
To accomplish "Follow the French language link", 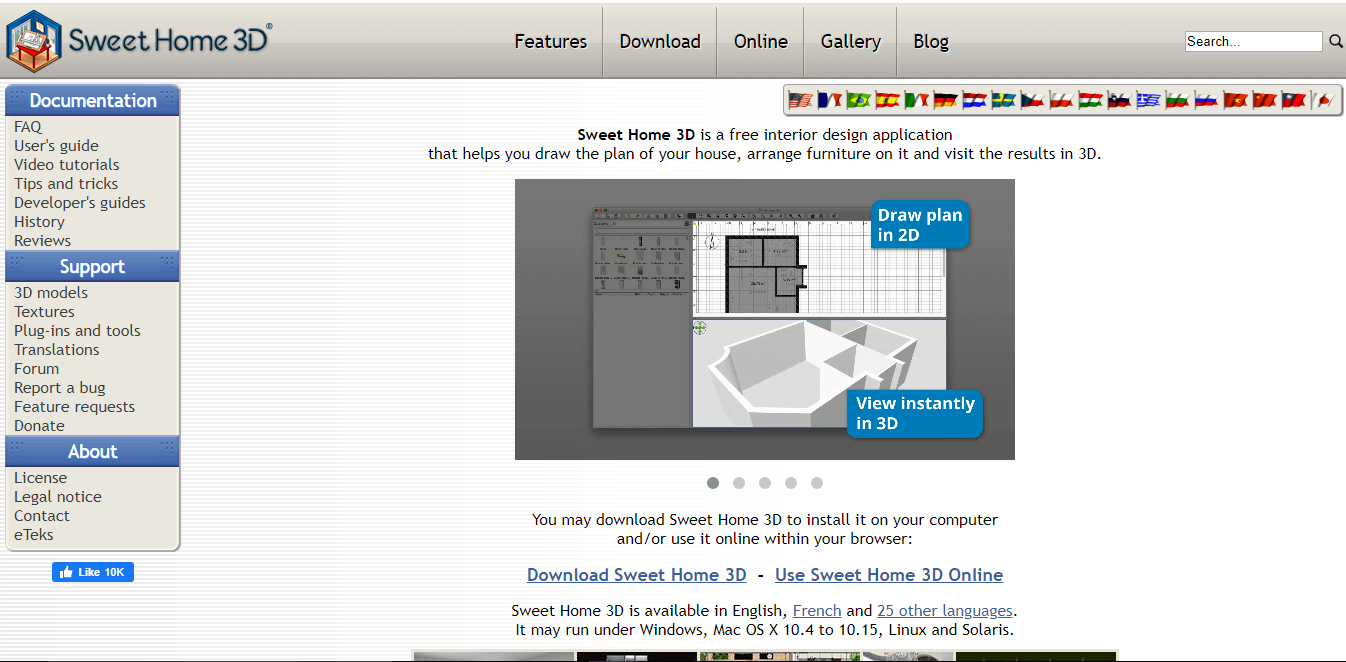I will click(x=817, y=610).
